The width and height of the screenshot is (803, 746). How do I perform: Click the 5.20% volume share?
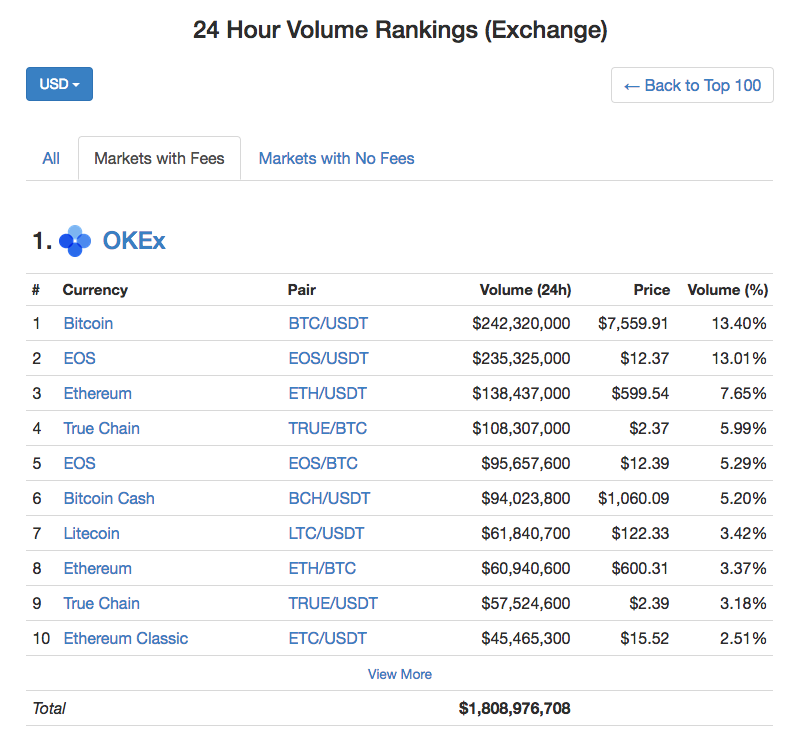point(743,498)
